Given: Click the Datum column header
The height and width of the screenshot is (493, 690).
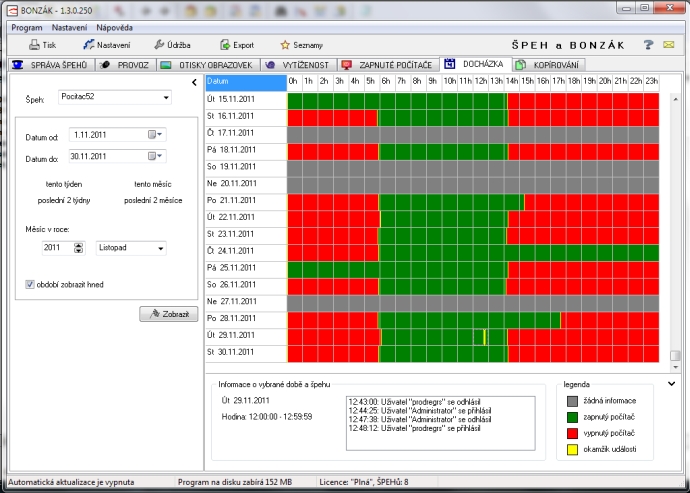Looking at the screenshot, I should (x=246, y=82).
